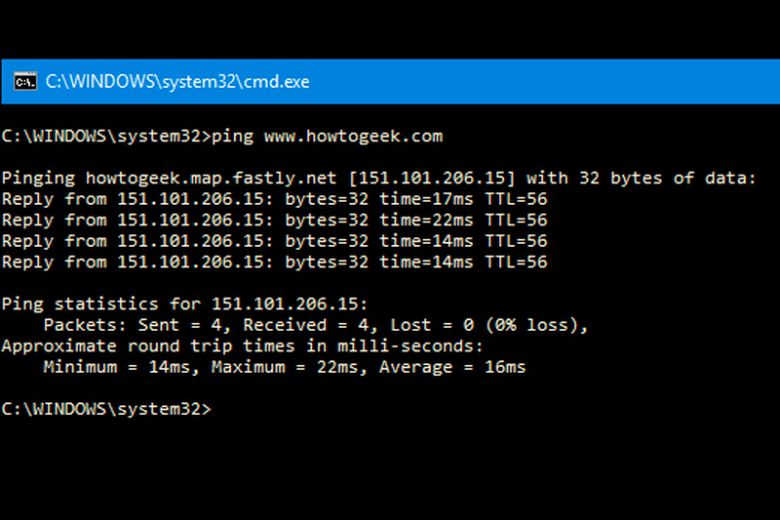
Task: Click the TTL=56 on the third reply line
Action: (516, 241)
